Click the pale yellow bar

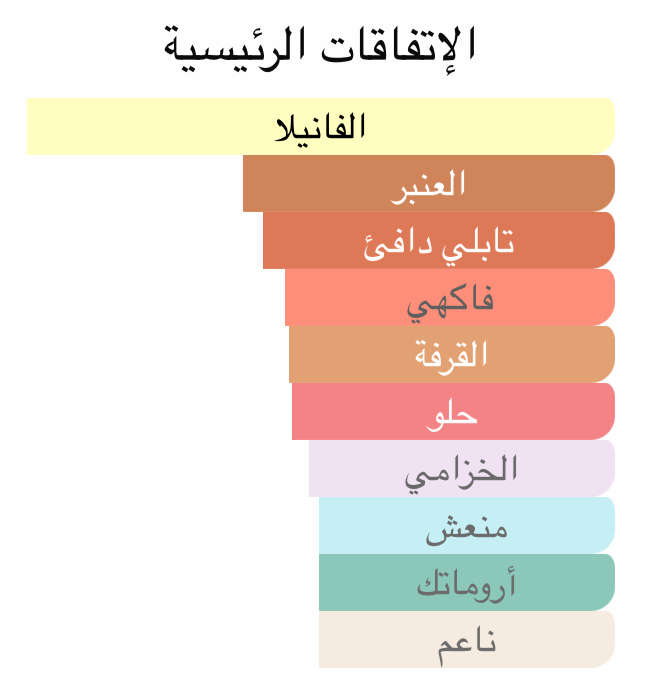click(320, 127)
